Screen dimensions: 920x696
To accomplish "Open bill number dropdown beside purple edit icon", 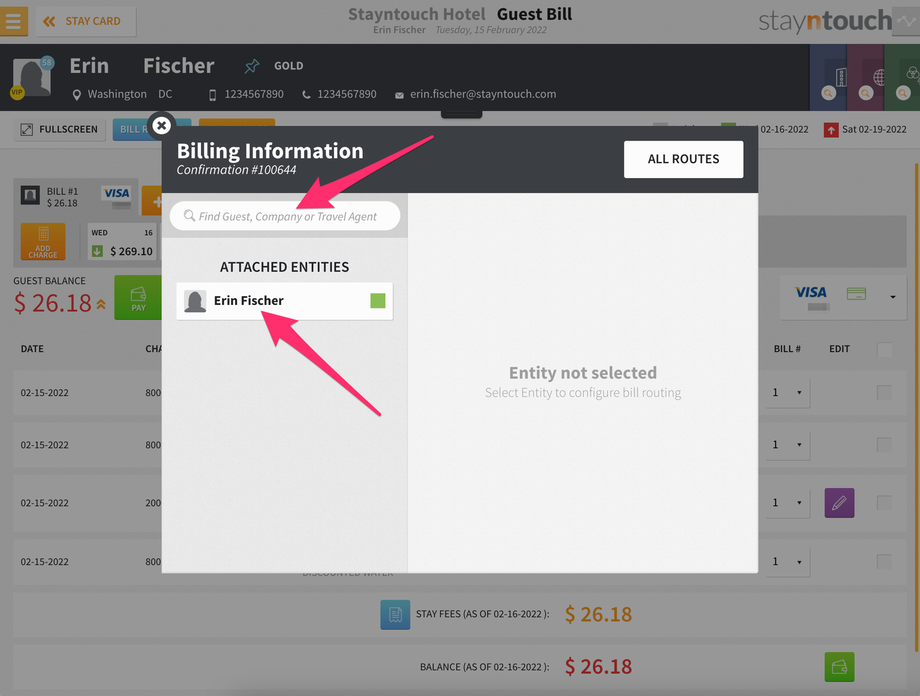I will [x=787, y=503].
